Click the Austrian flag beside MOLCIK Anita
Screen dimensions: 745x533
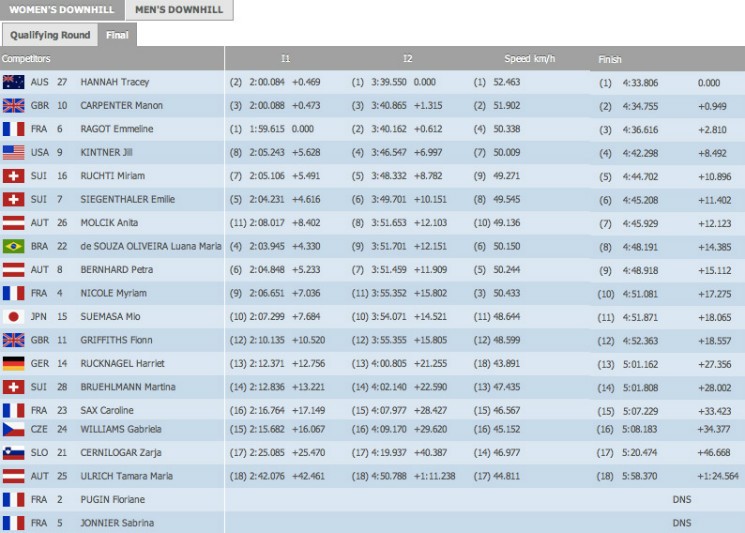click(x=13, y=223)
